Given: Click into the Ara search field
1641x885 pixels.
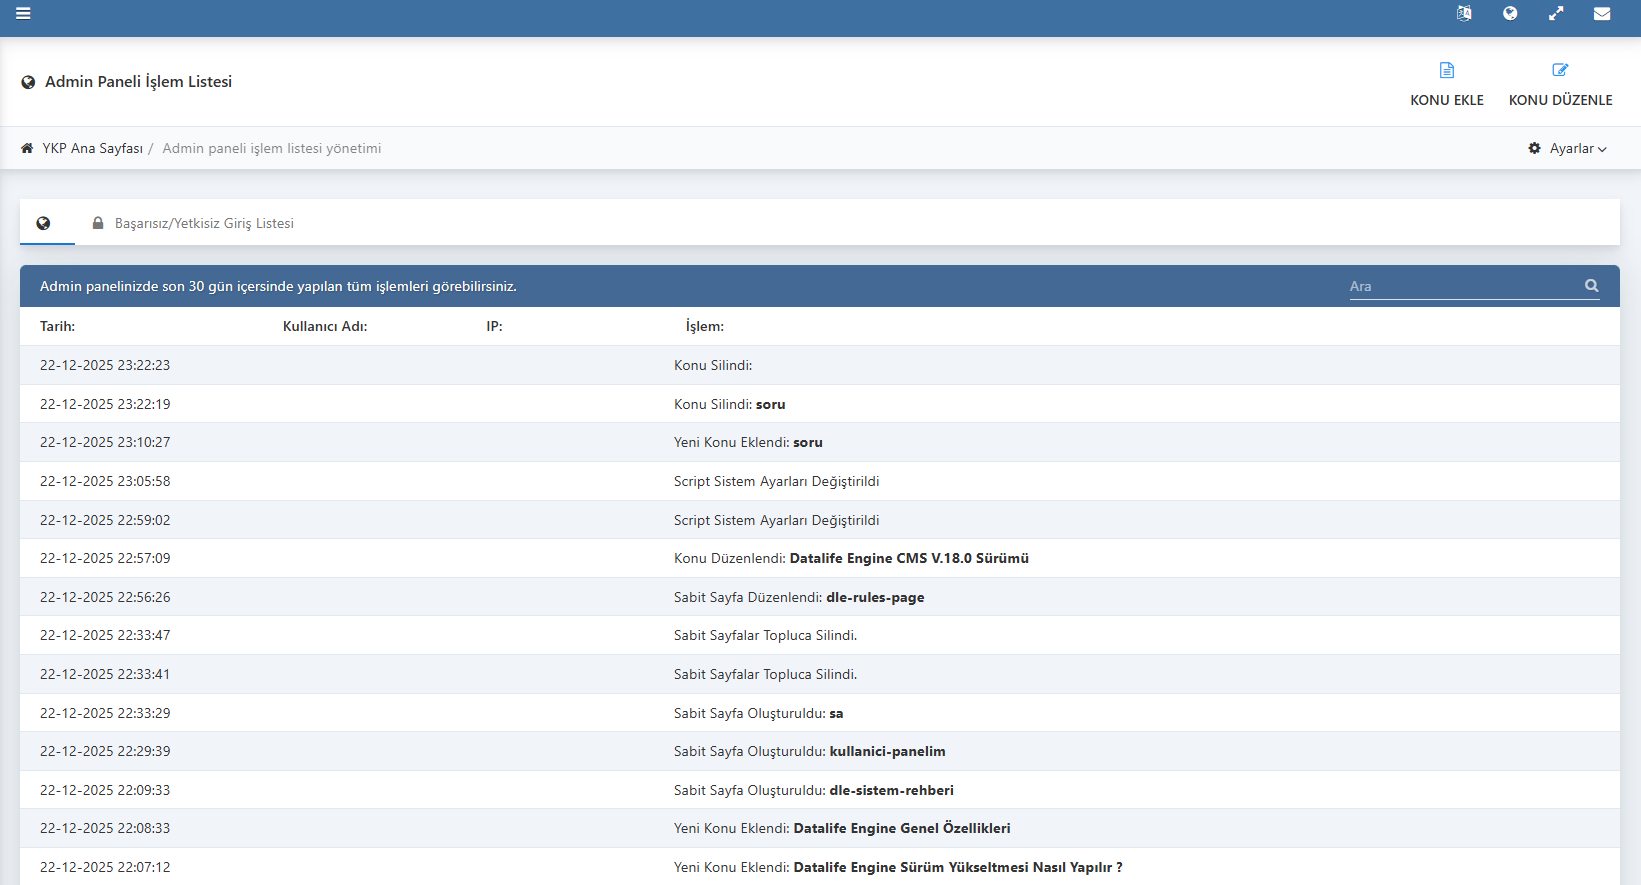Looking at the screenshot, I should point(1460,287).
